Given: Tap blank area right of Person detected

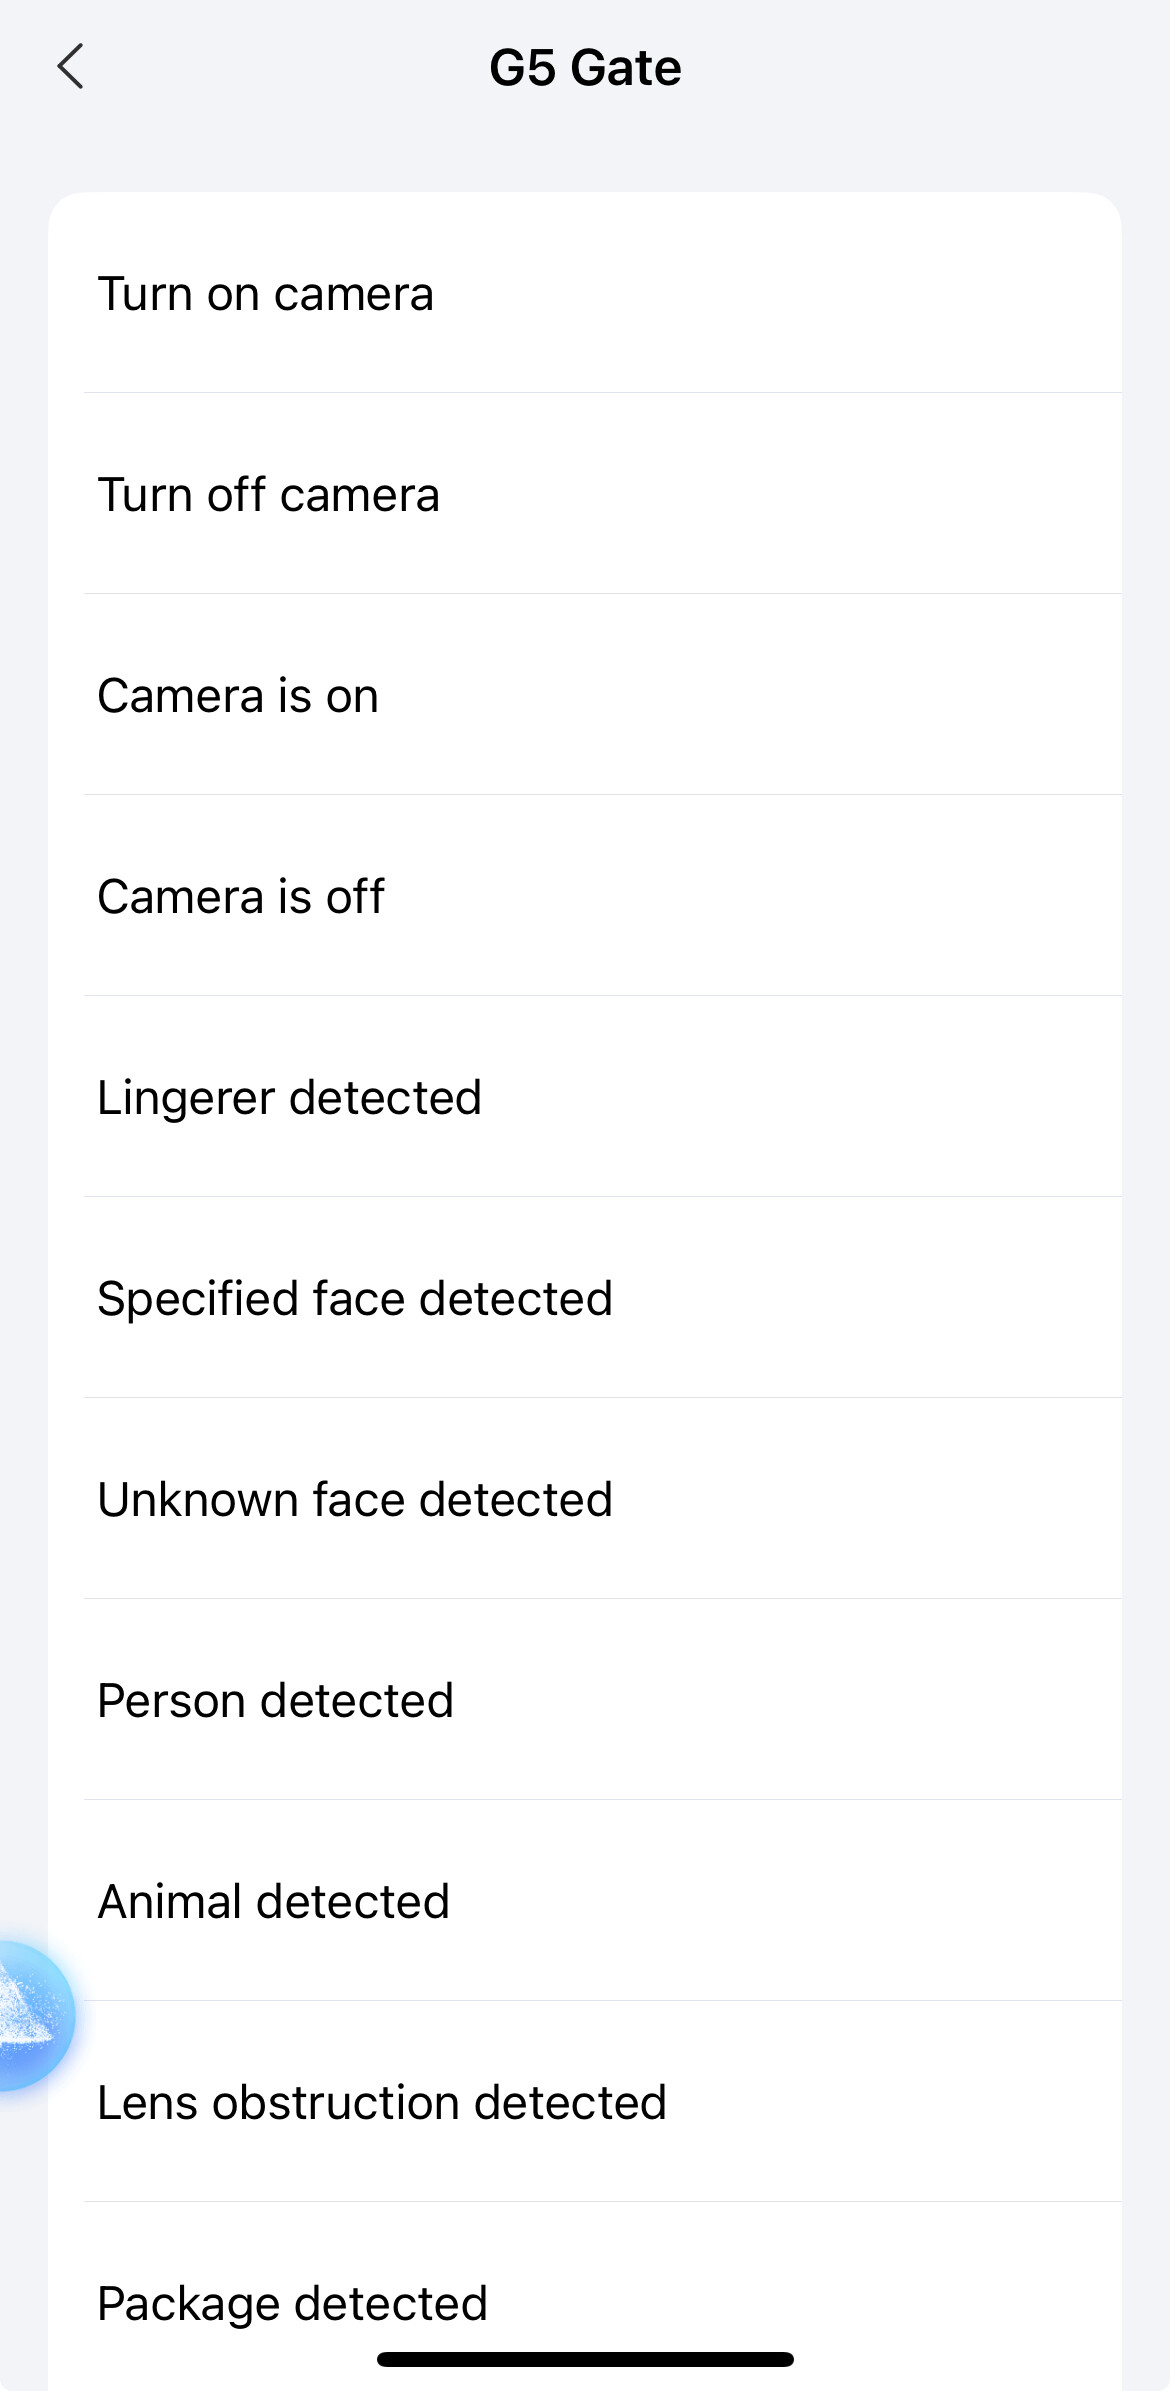Looking at the screenshot, I should pos(800,1701).
